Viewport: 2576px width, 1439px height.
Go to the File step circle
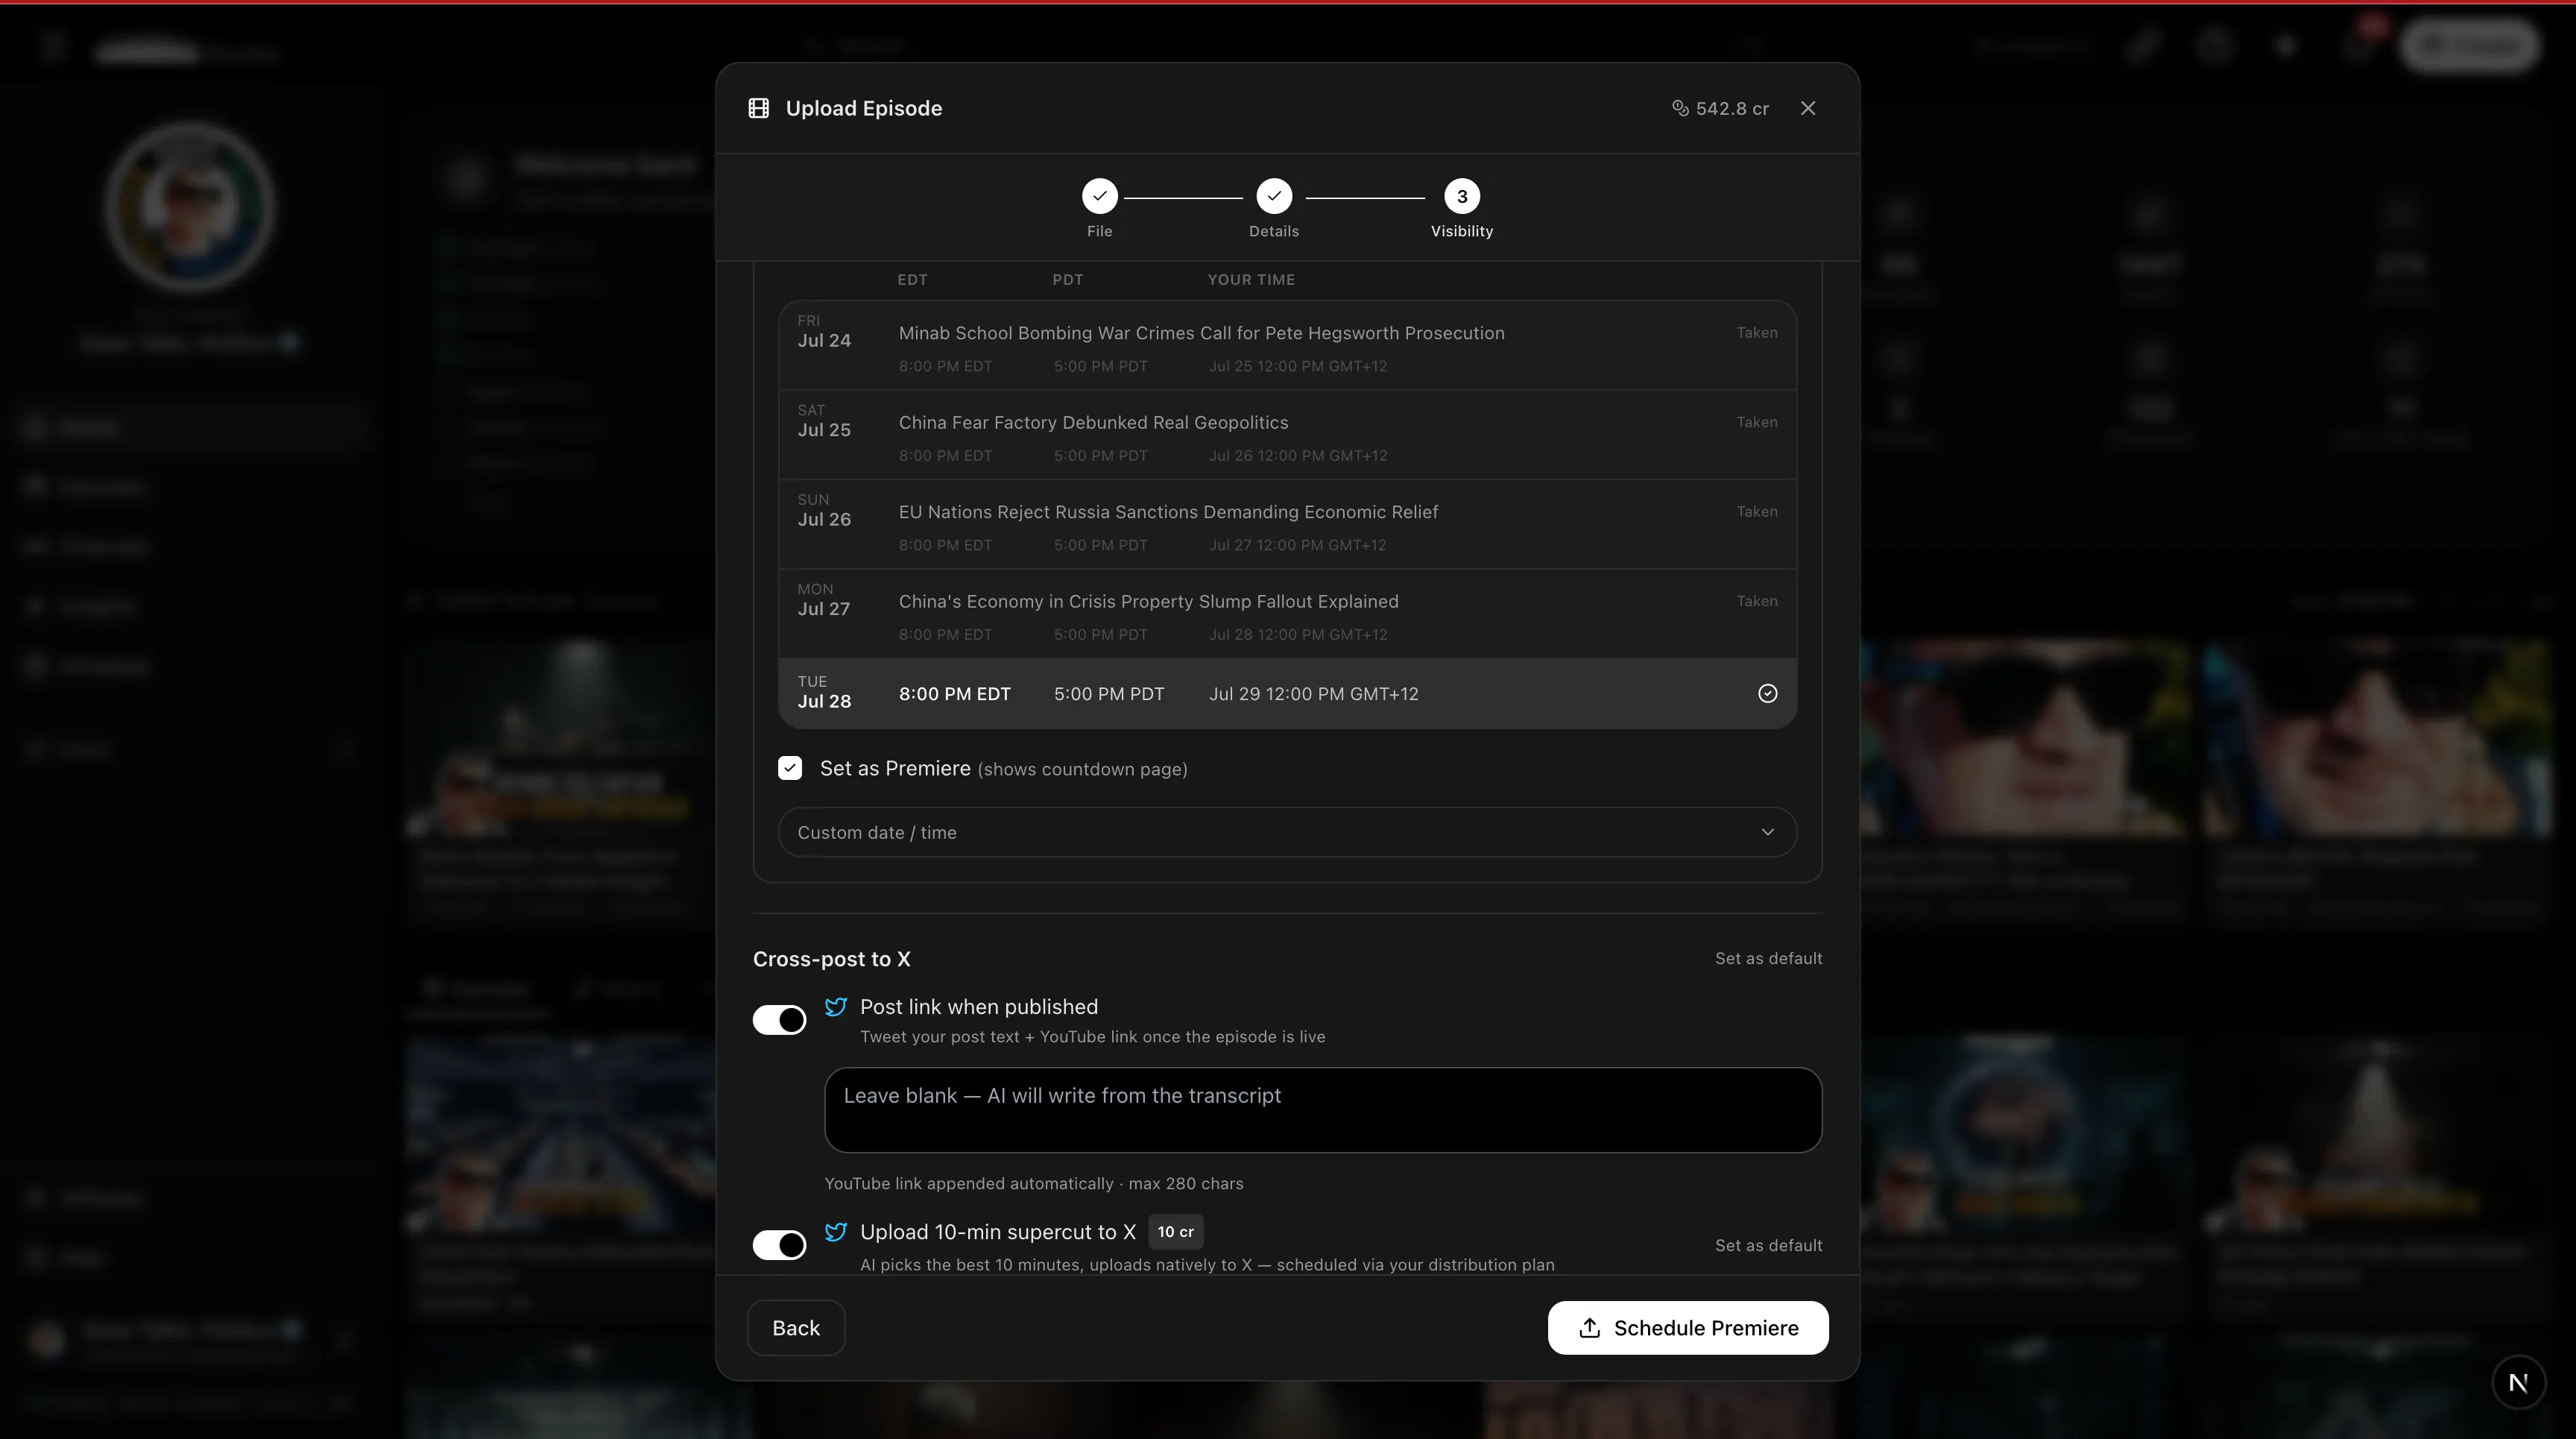[x=1099, y=196]
